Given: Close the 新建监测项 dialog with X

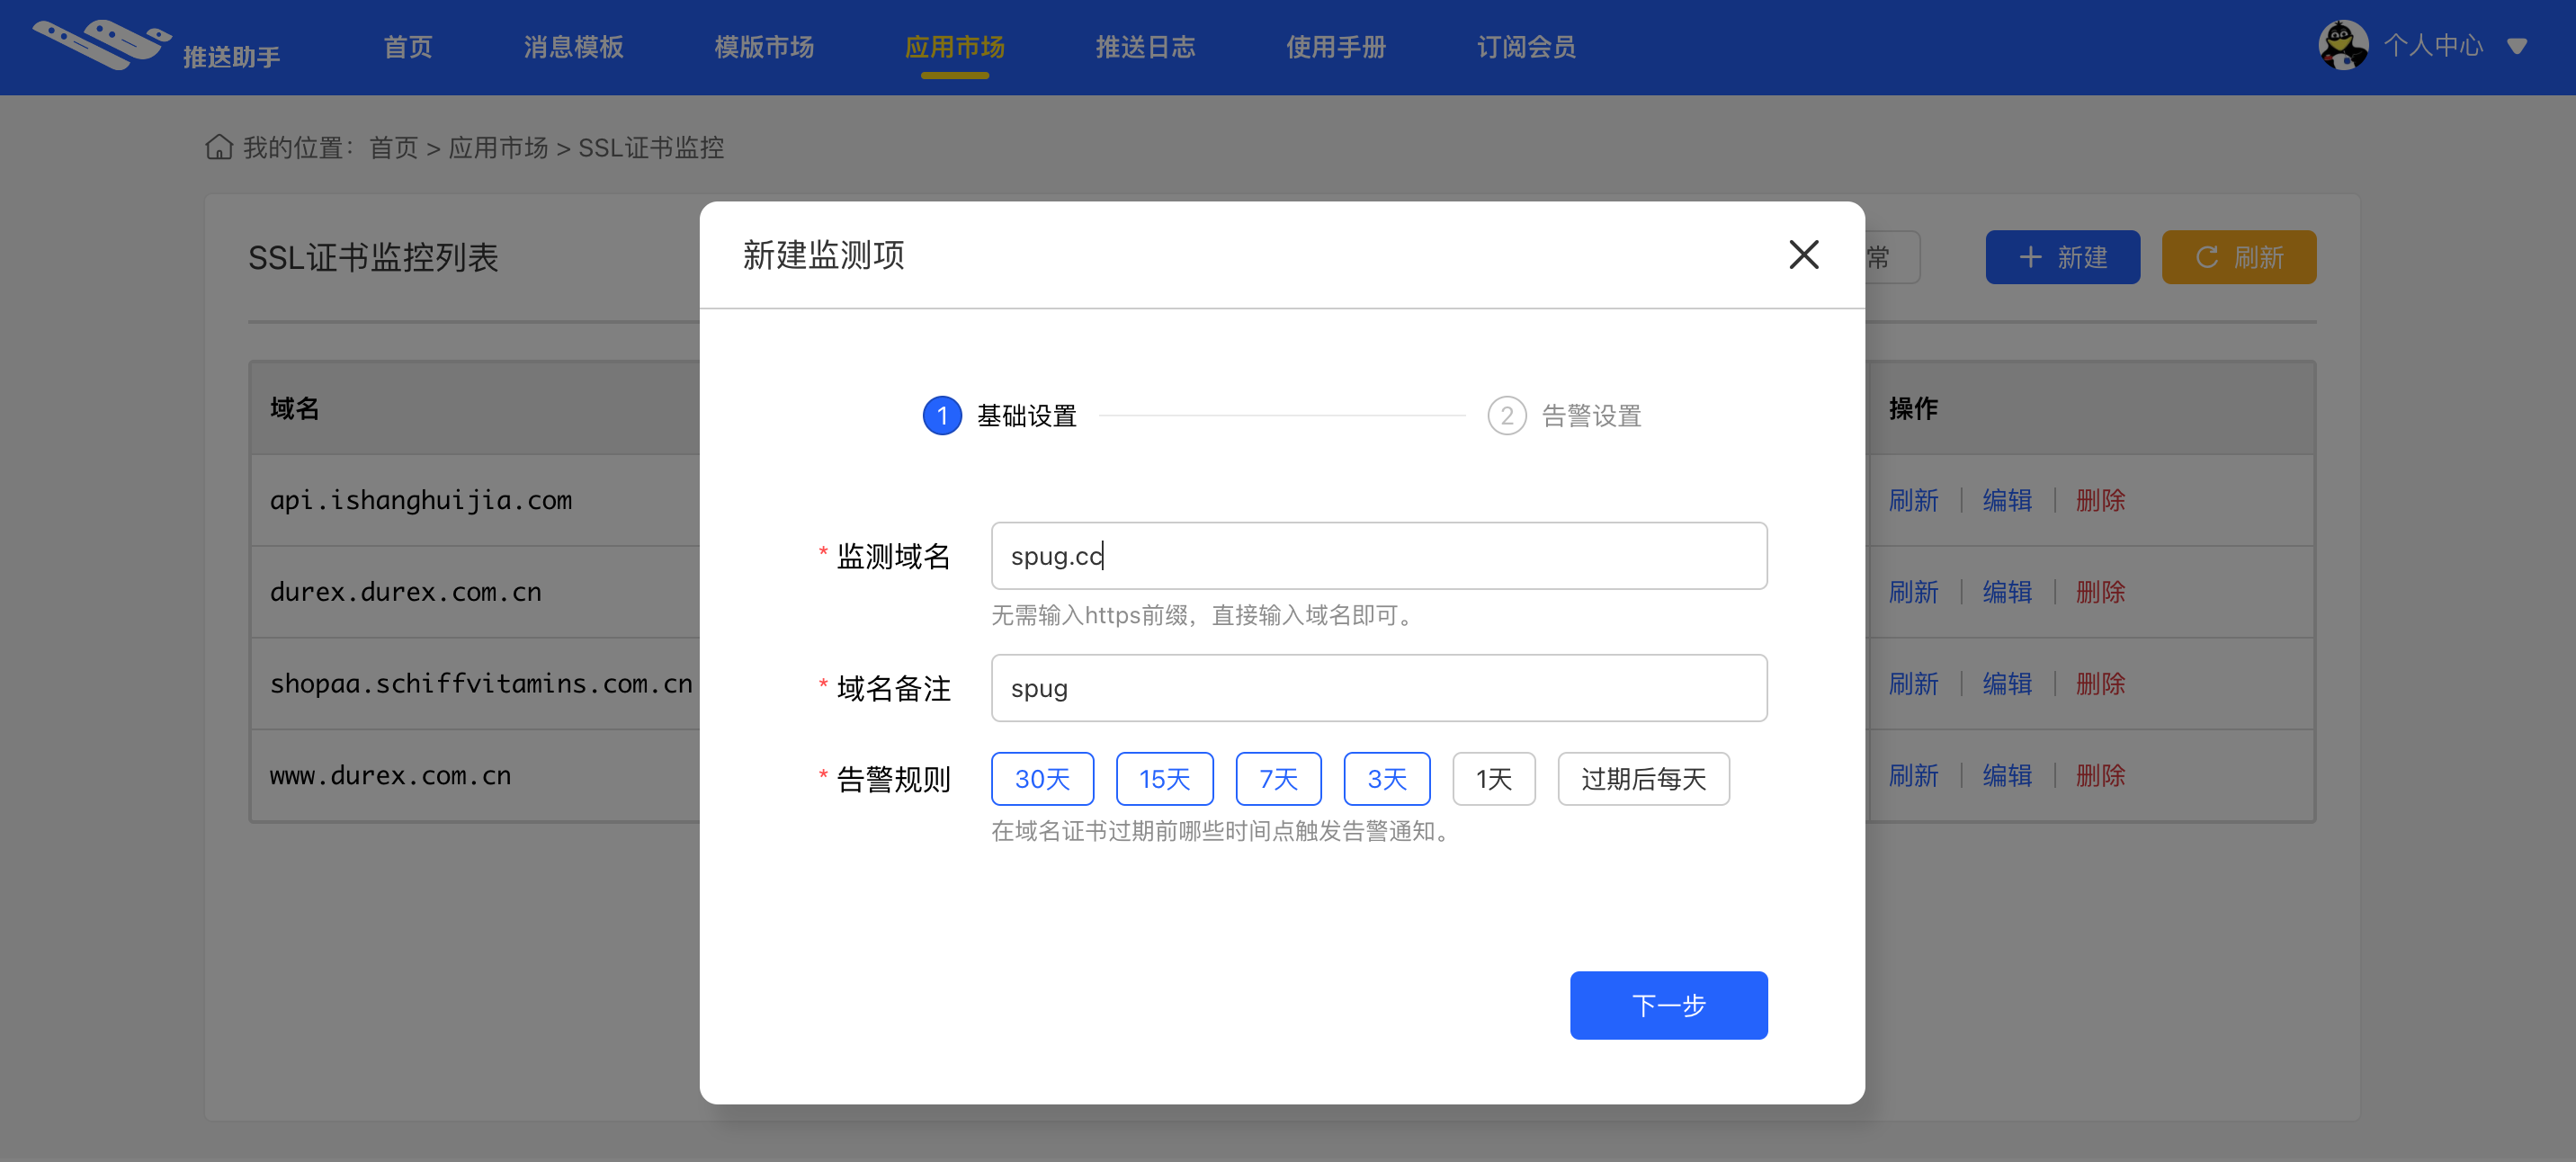Looking at the screenshot, I should click(x=1803, y=254).
